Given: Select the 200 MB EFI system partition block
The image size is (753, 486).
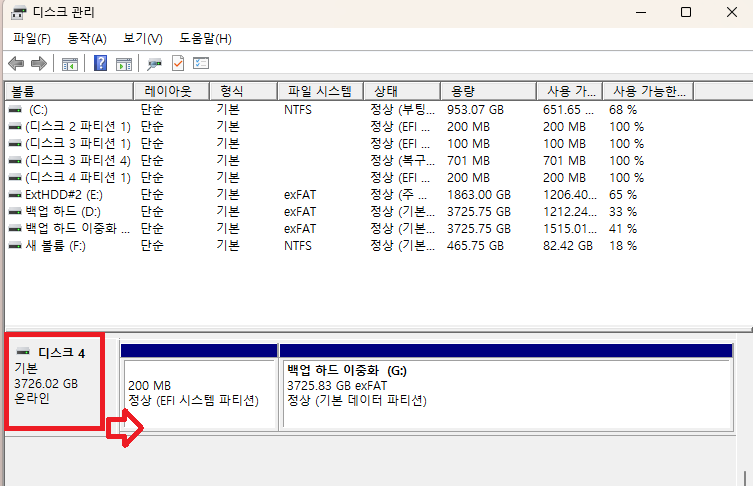Looking at the screenshot, I should (199, 386).
